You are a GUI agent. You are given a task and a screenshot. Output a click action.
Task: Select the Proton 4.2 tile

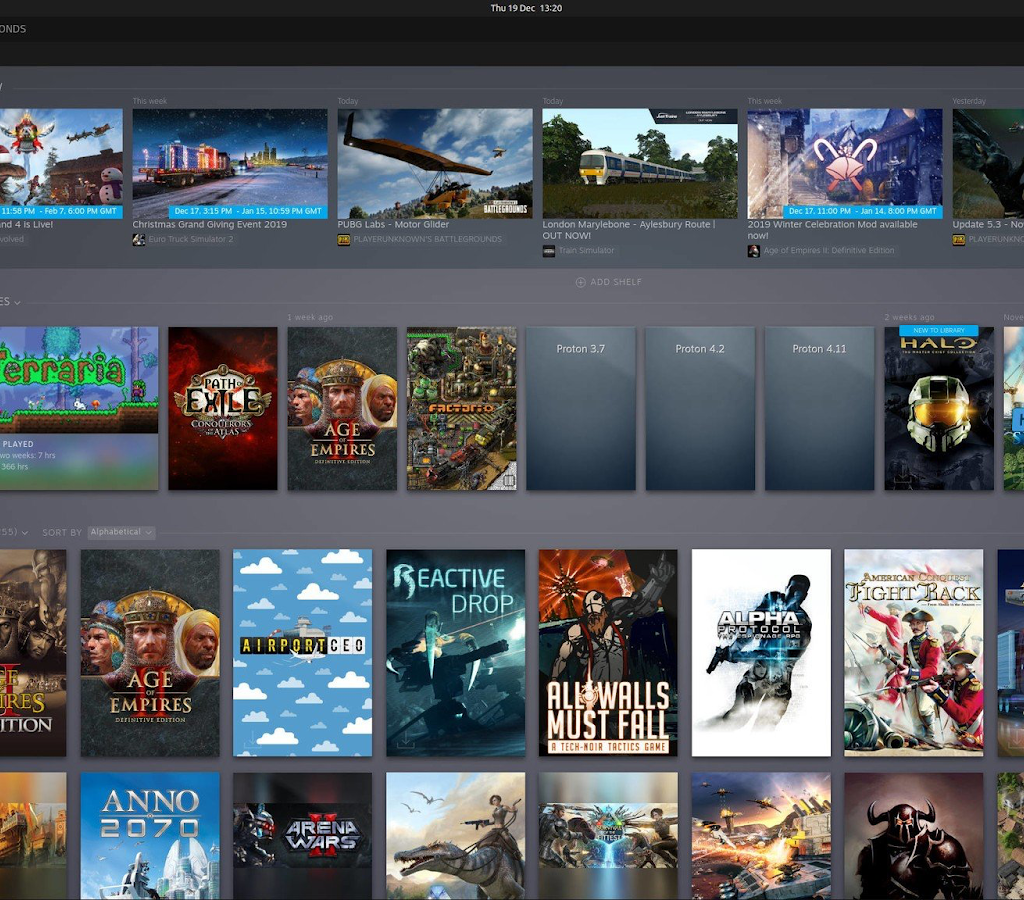point(700,409)
